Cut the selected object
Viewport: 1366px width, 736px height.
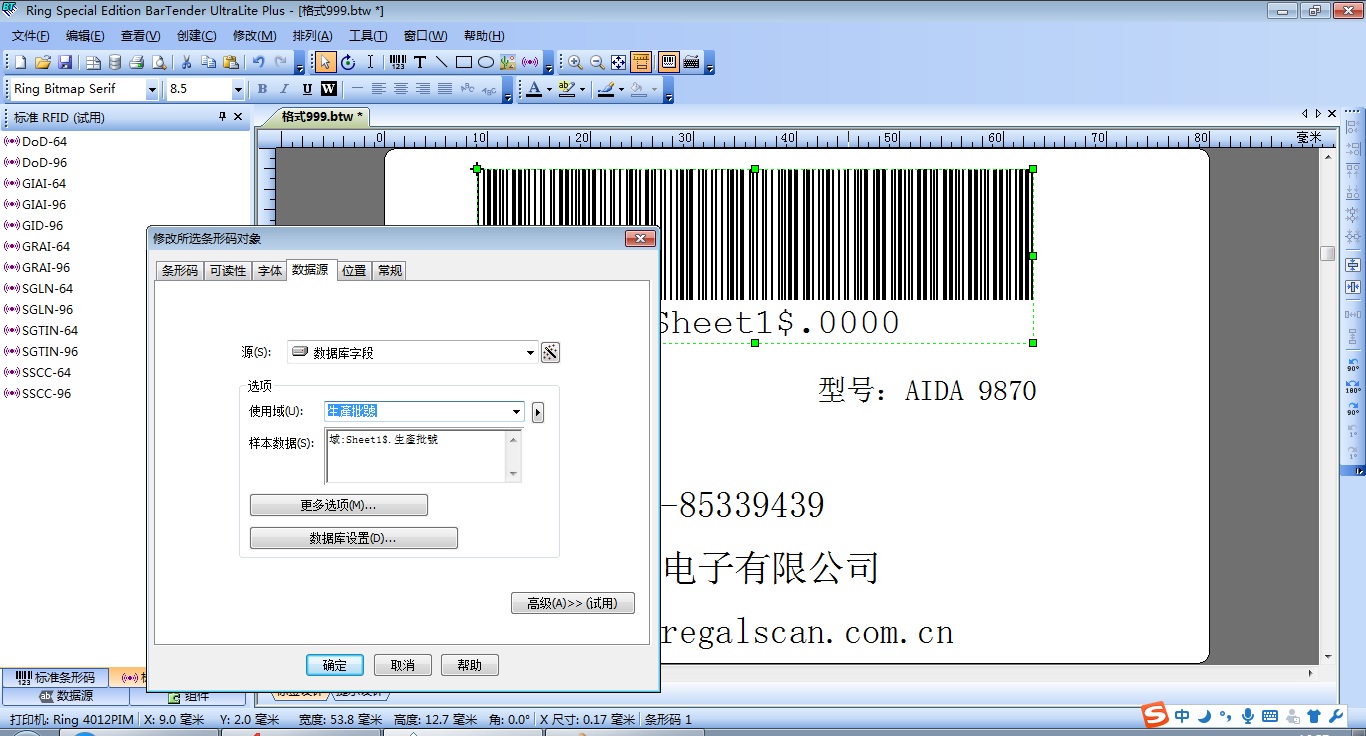[186, 62]
